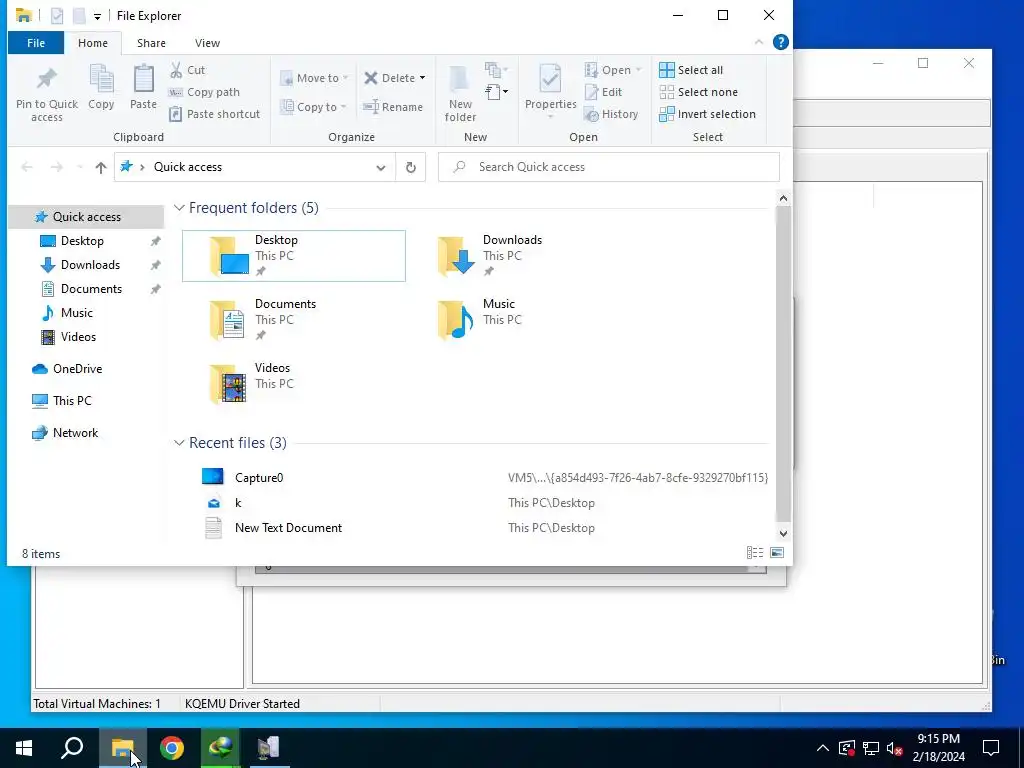The height and width of the screenshot is (768, 1024).
Task: Click Pin to Quick access icon
Action: point(46,93)
